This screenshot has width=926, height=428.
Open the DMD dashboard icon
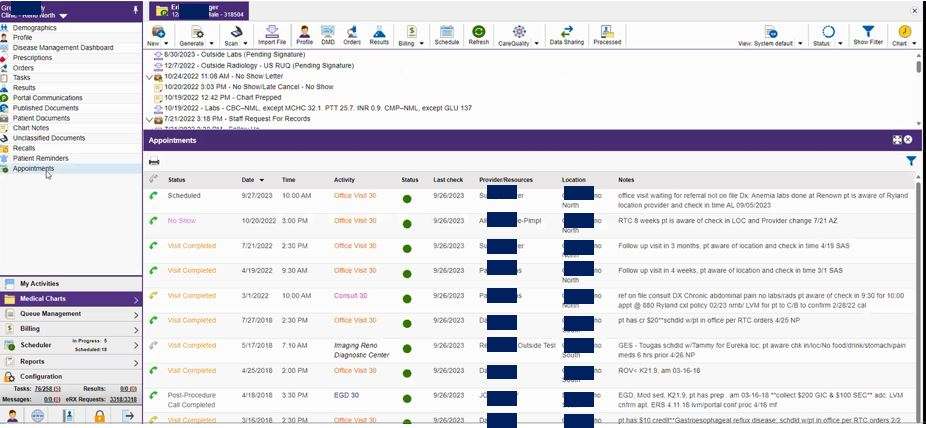tap(328, 31)
